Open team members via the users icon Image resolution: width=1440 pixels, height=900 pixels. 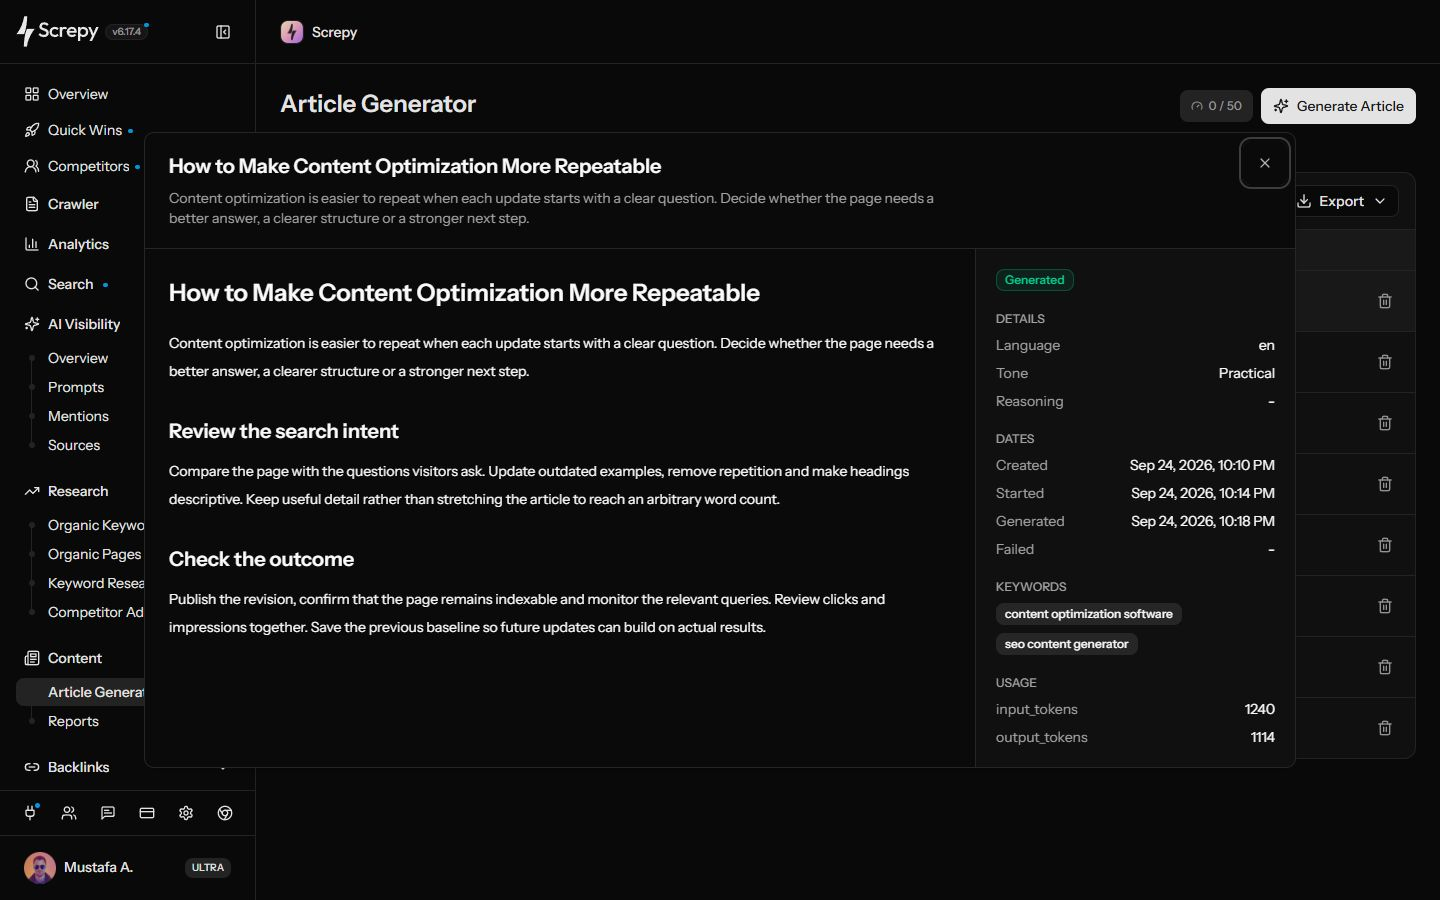tap(69, 813)
